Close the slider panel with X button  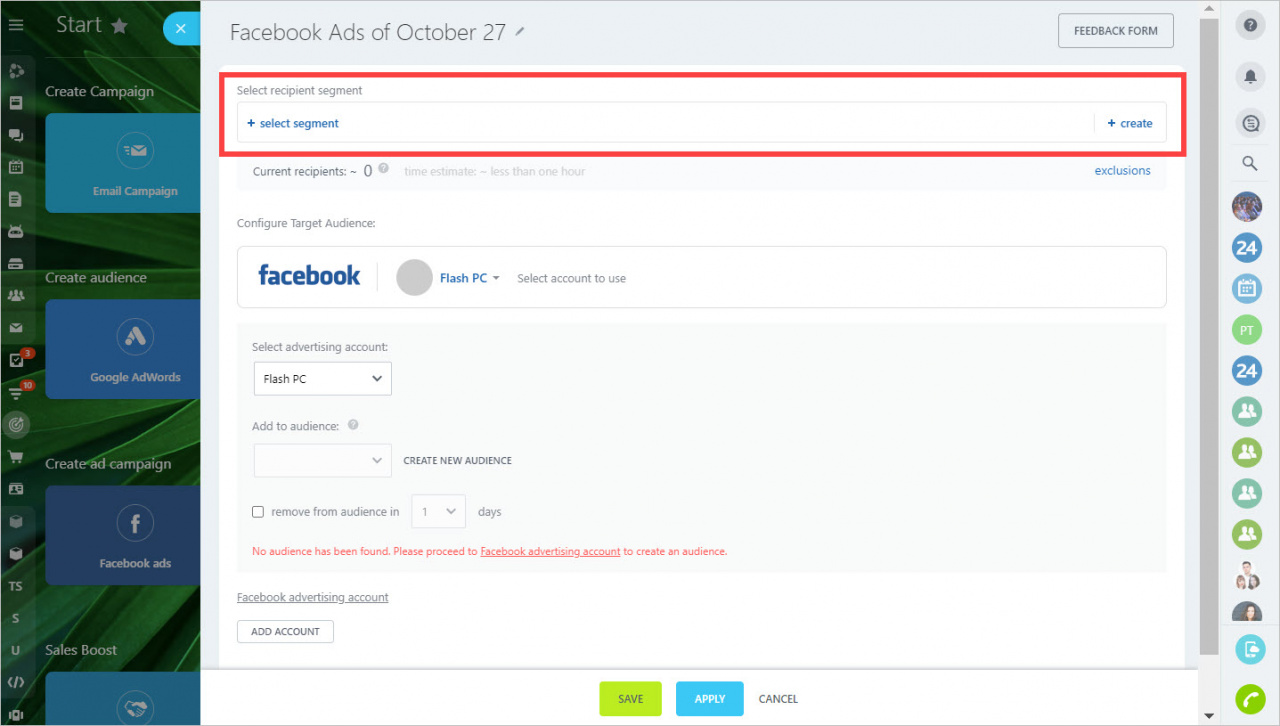pos(180,28)
